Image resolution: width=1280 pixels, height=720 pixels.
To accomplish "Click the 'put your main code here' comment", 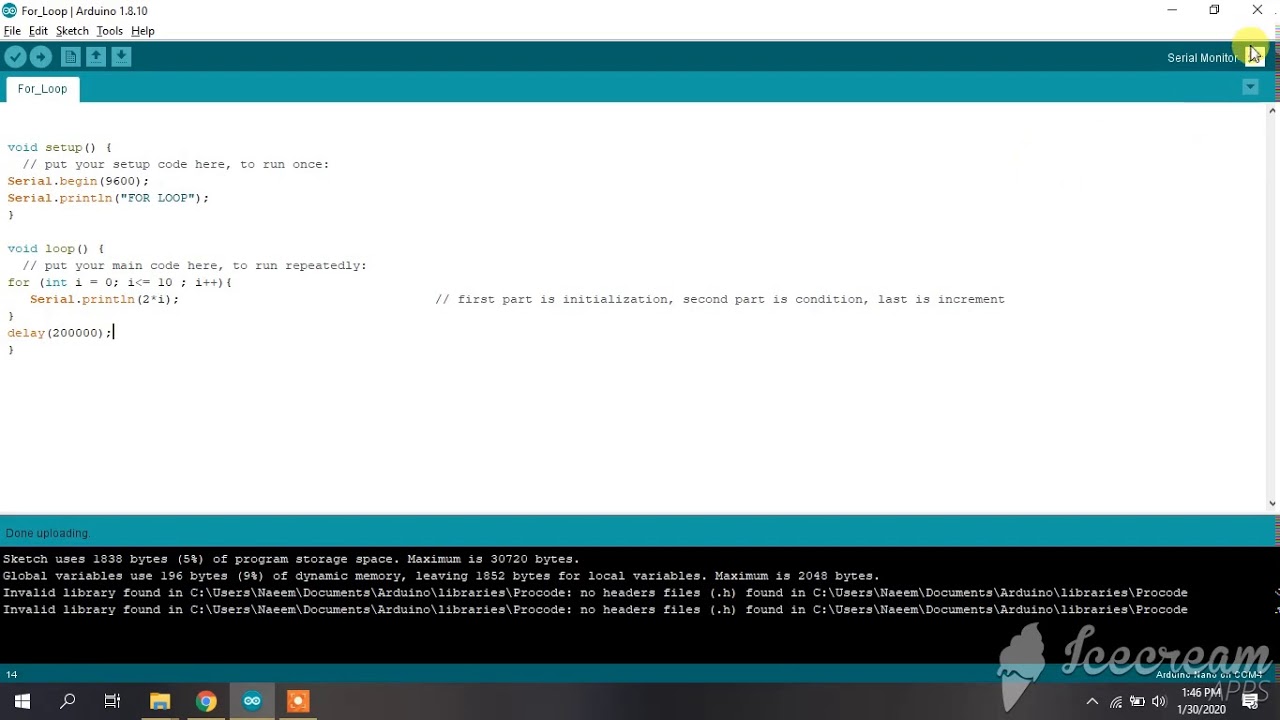I will 194,265.
